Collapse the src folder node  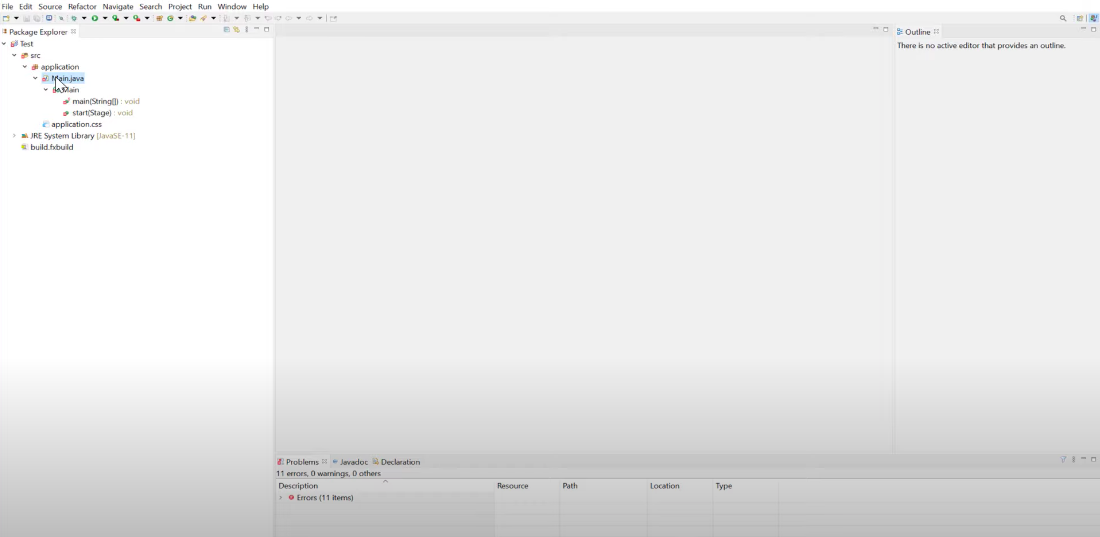point(14,55)
